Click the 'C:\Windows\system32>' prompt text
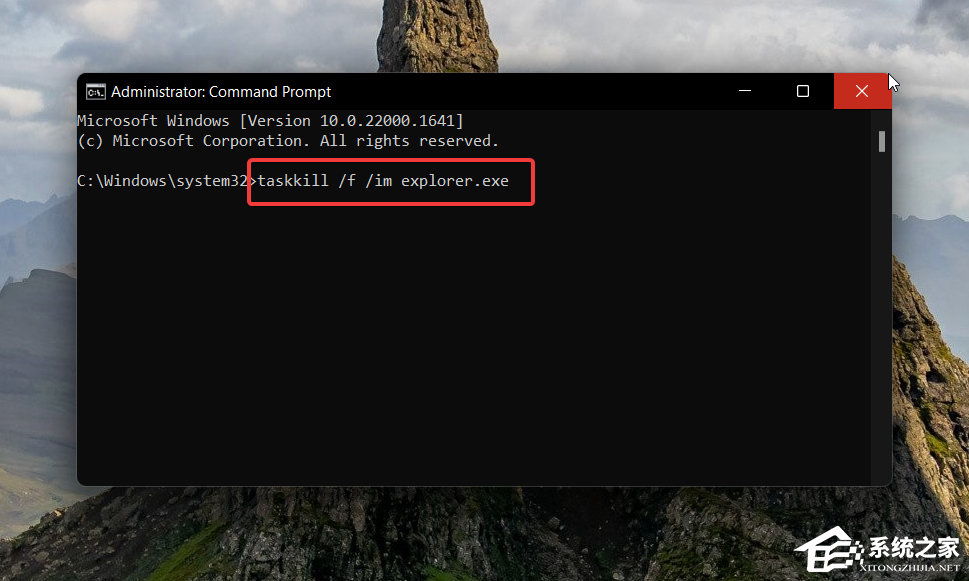 point(166,181)
